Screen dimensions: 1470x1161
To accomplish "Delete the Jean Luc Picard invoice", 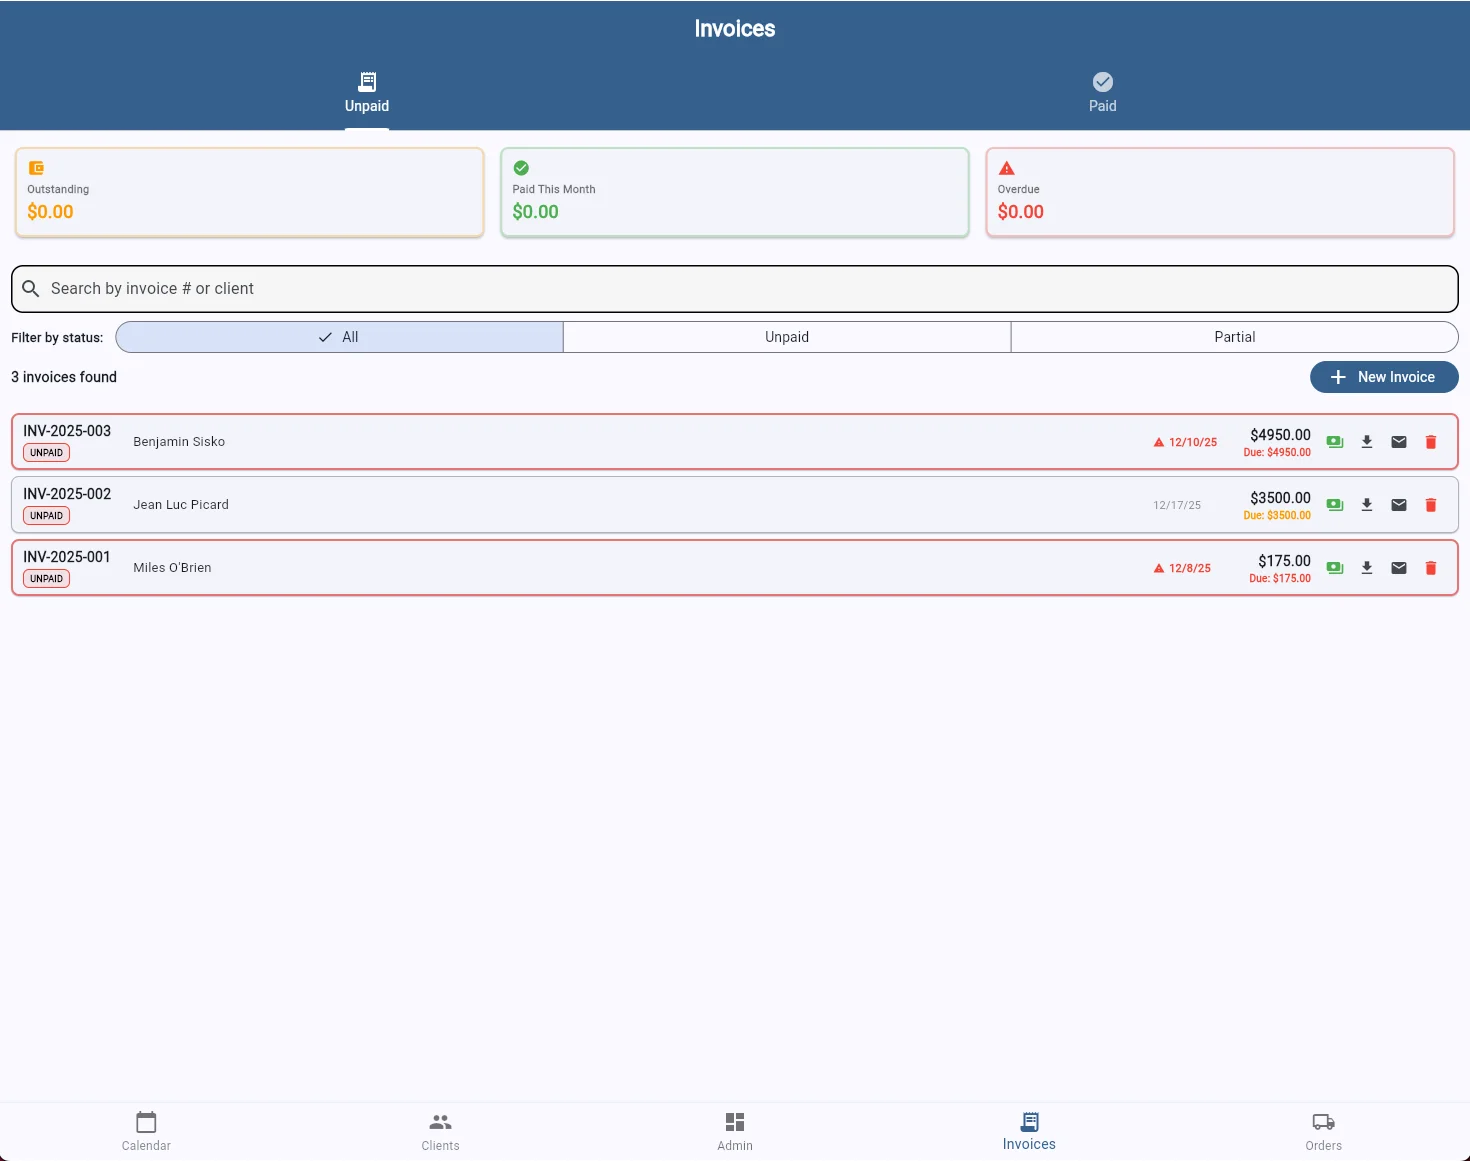I will (1431, 504).
